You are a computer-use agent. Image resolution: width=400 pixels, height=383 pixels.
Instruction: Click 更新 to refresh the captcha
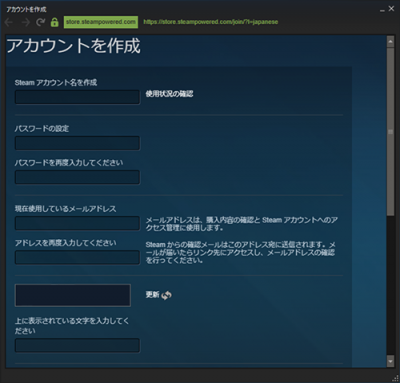click(152, 295)
